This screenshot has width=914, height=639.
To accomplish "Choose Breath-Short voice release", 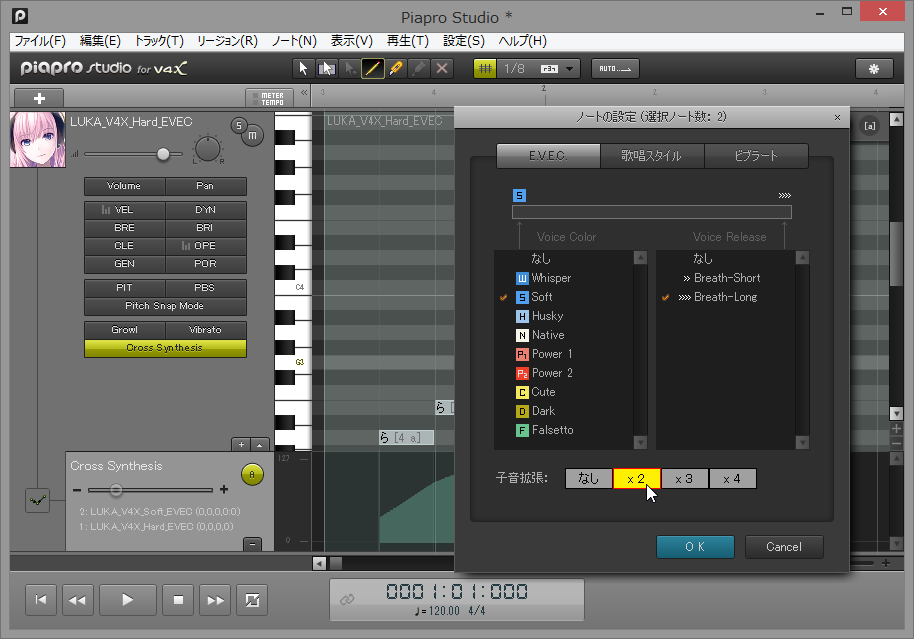I will [x=725, y=278].
